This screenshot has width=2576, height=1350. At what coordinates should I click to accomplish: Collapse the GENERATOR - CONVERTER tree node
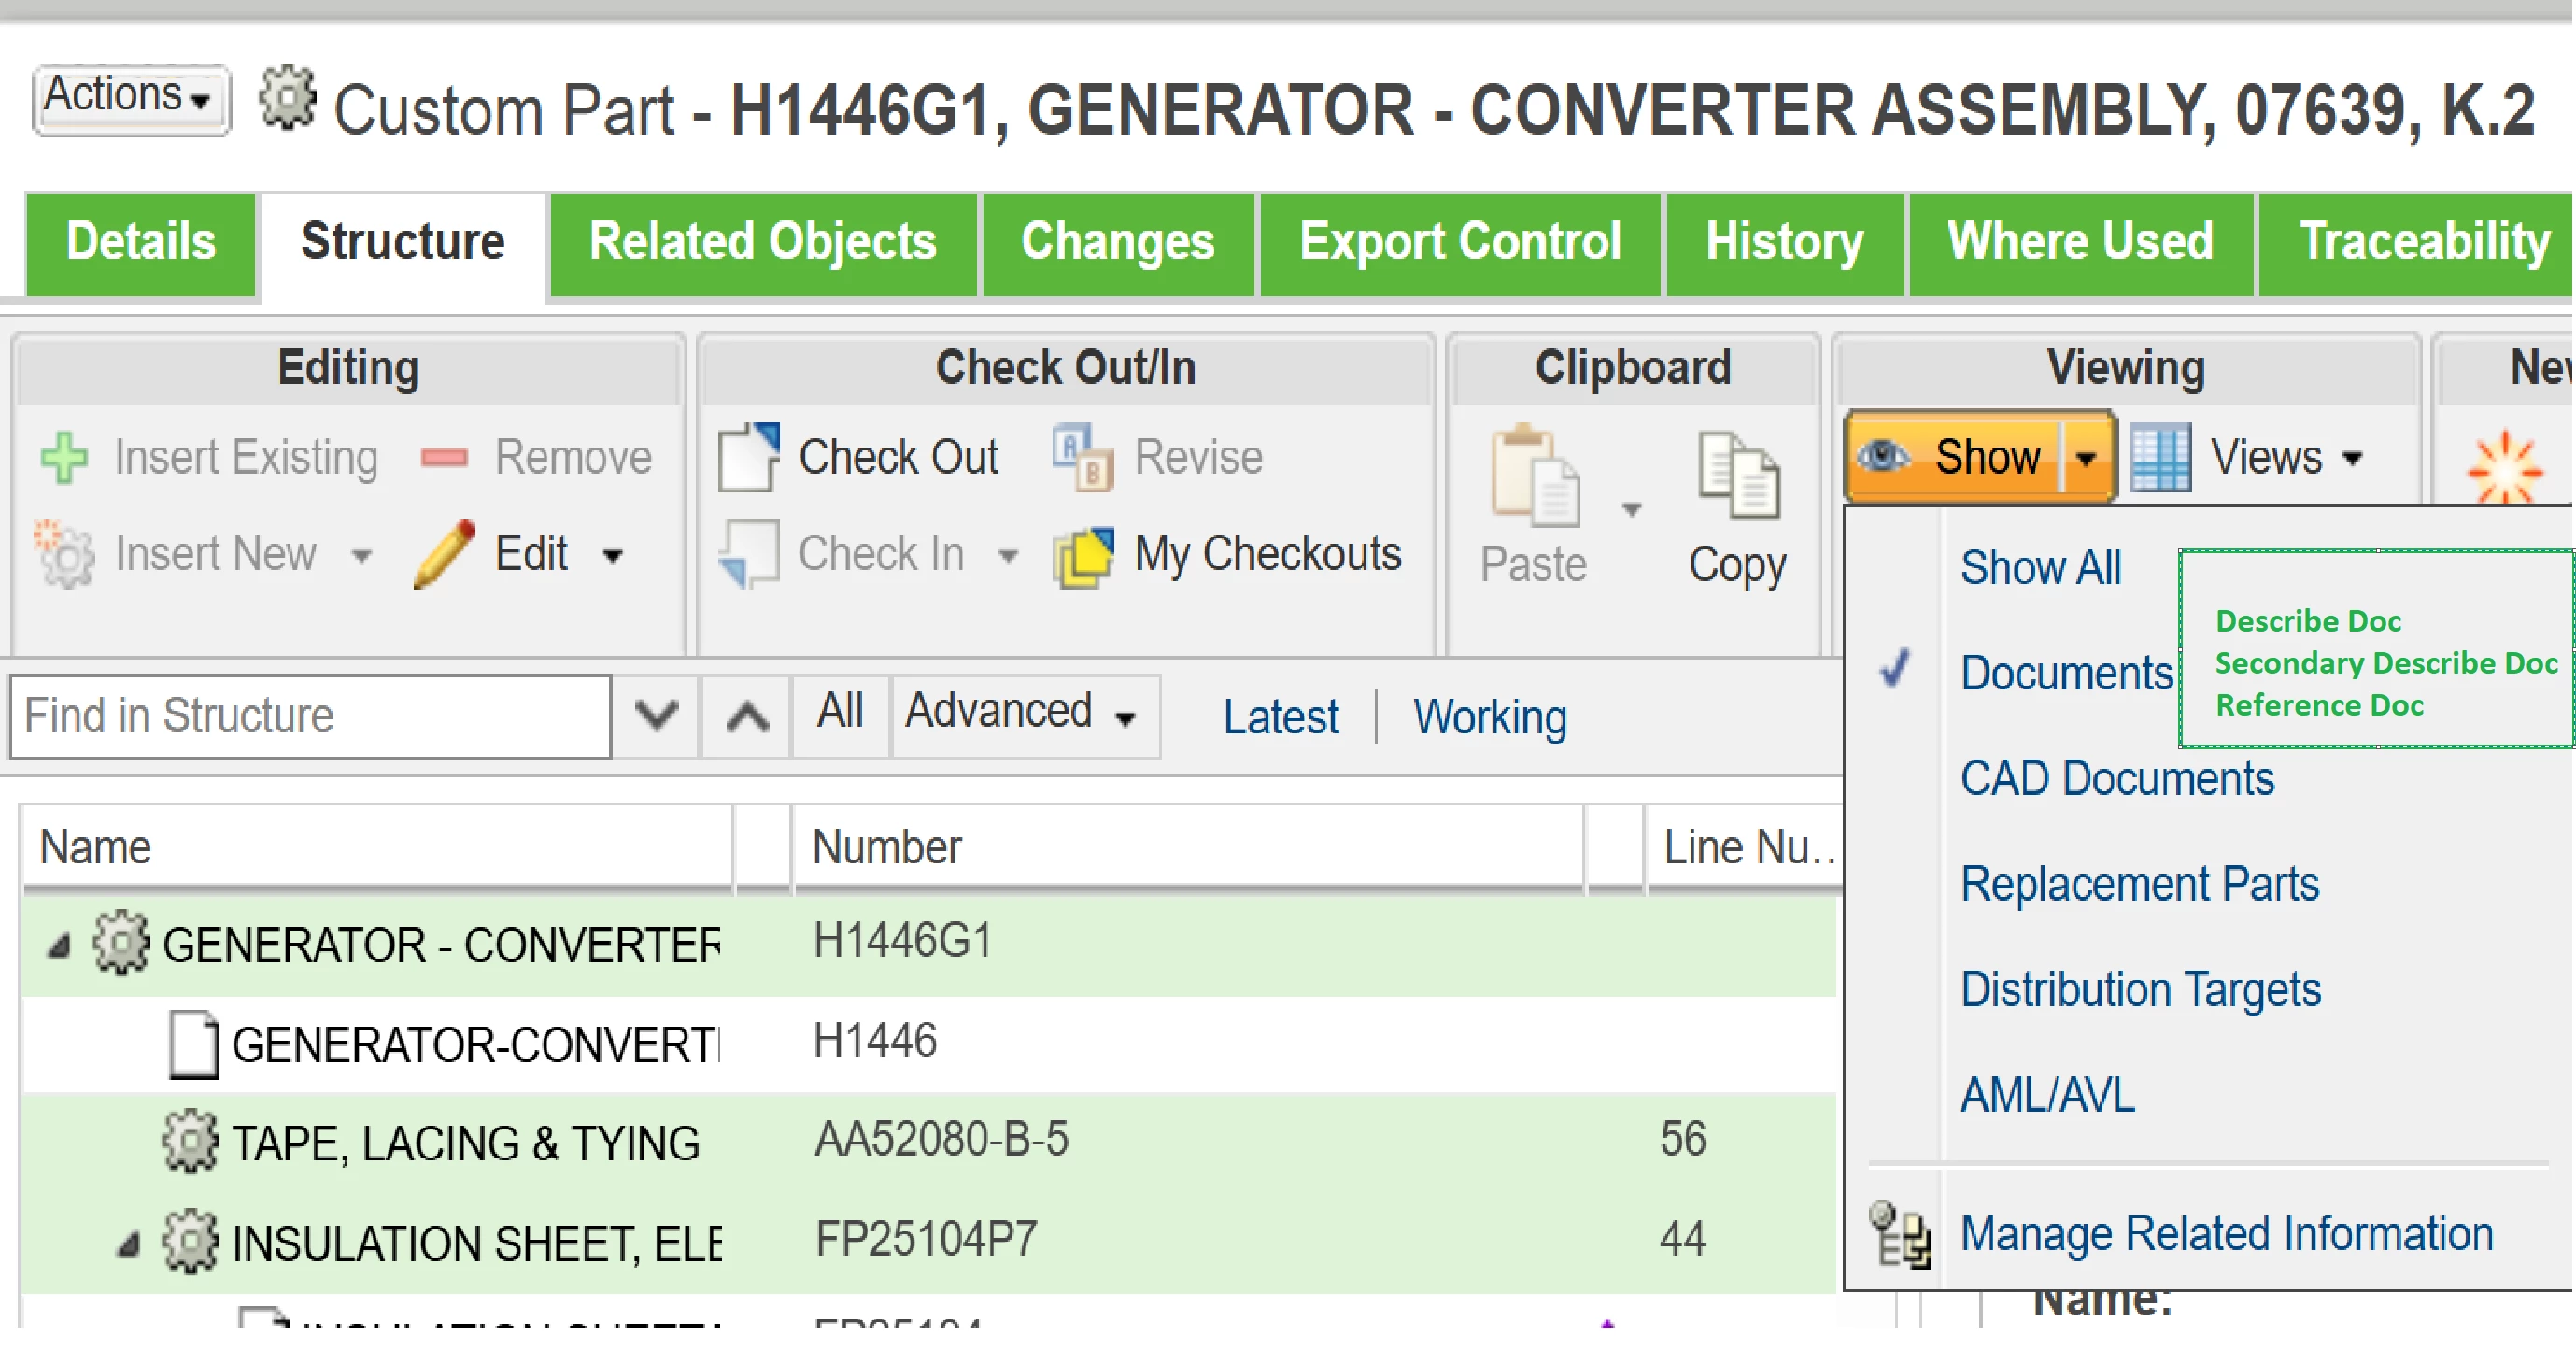click(x=60, y=945)
